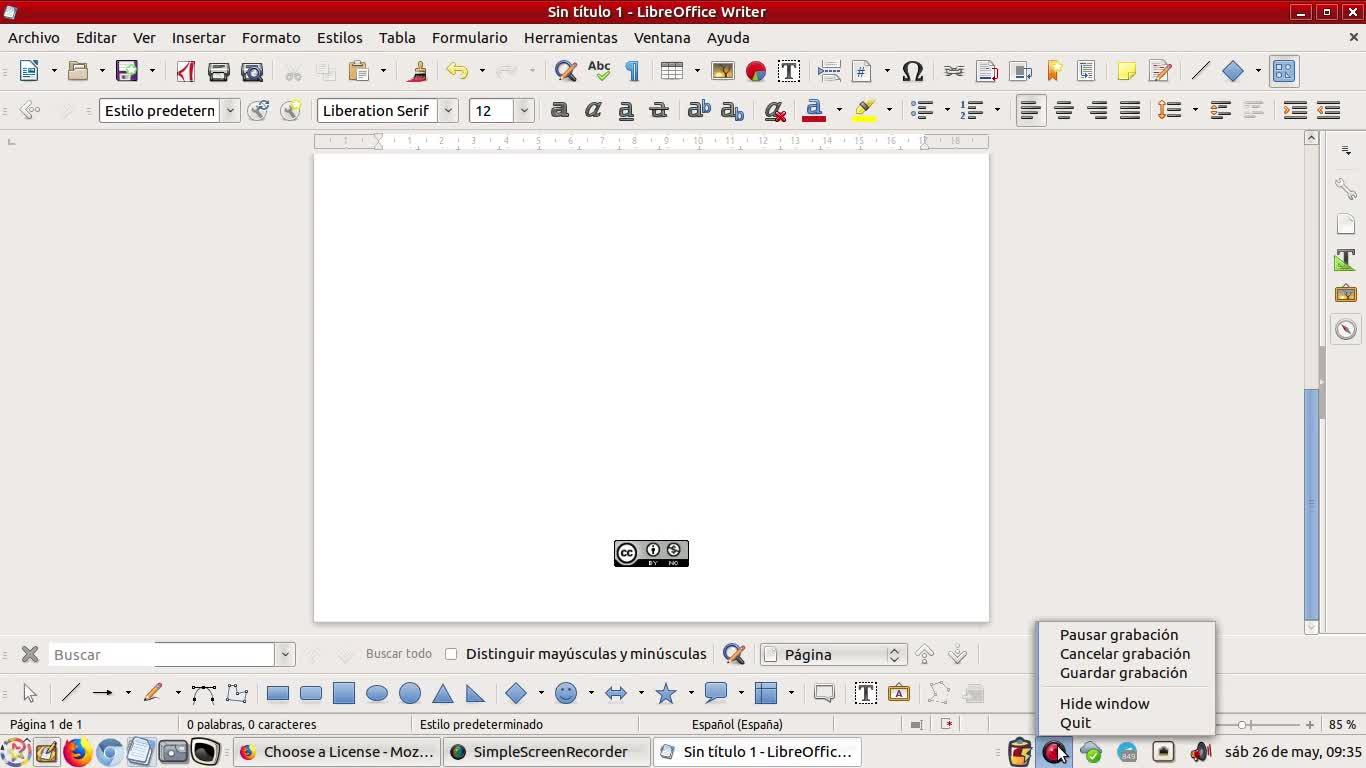Open the Liberation Serif font dropdown
This screenshot has height=768, width=1366.
pyautogui.click(x=449, y=111)
